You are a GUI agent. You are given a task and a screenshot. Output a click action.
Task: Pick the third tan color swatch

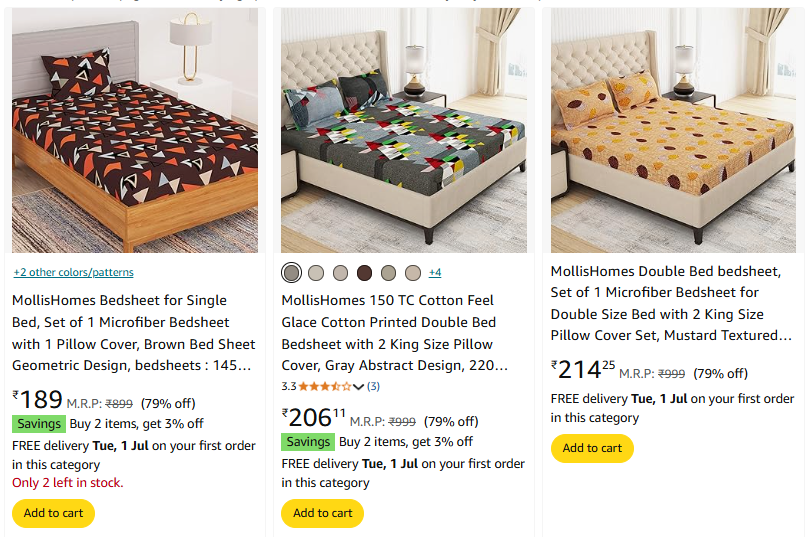tap(340, 273)
